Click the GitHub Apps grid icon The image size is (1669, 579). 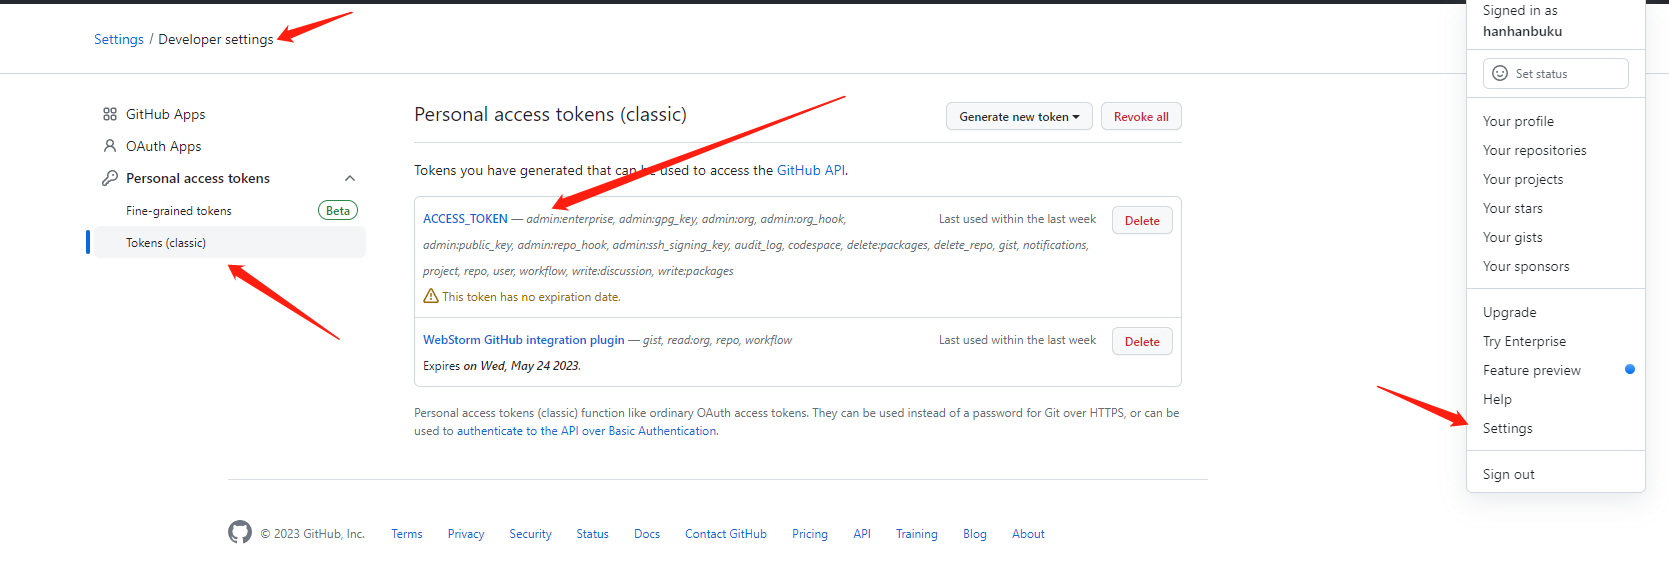[x=110, y=114]
